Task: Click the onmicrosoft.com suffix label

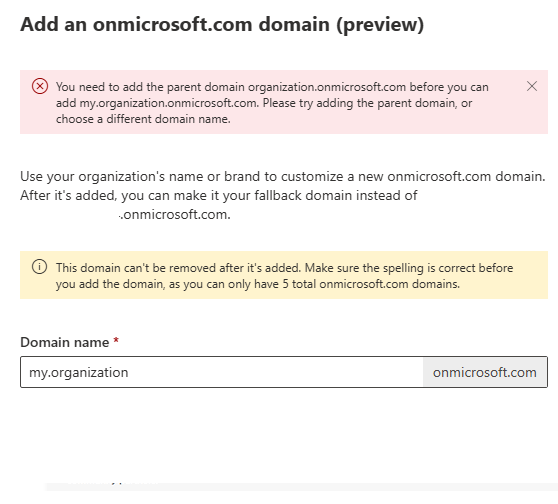Action: 485,372
